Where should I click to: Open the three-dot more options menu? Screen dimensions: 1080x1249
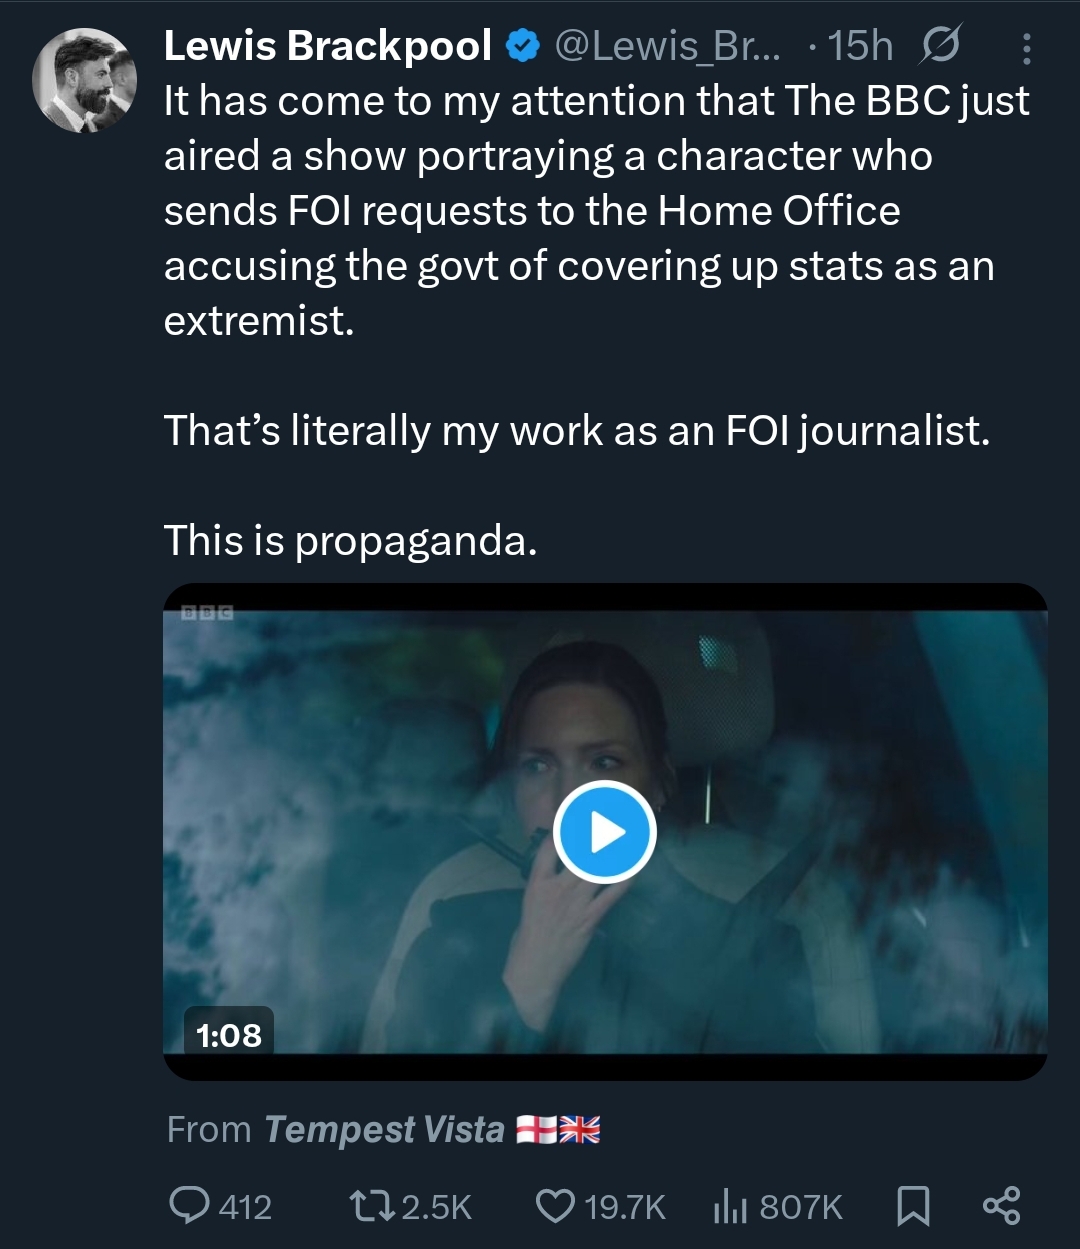pyautogui.click(x=1026, y=47)
